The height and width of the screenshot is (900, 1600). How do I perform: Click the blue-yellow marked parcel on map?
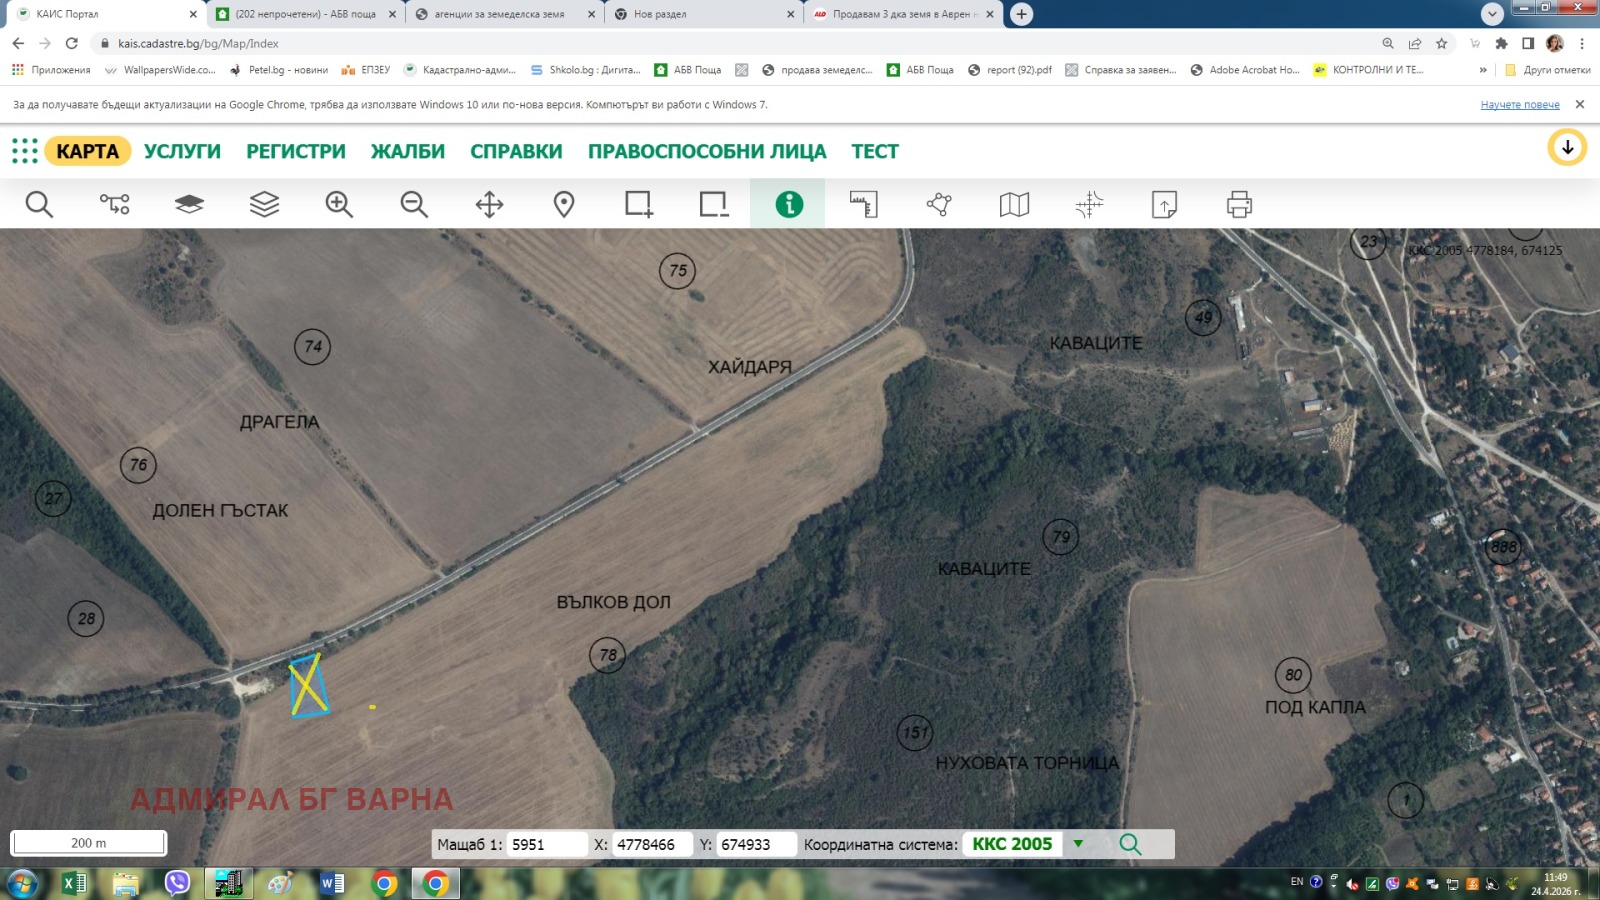(308, 685)
